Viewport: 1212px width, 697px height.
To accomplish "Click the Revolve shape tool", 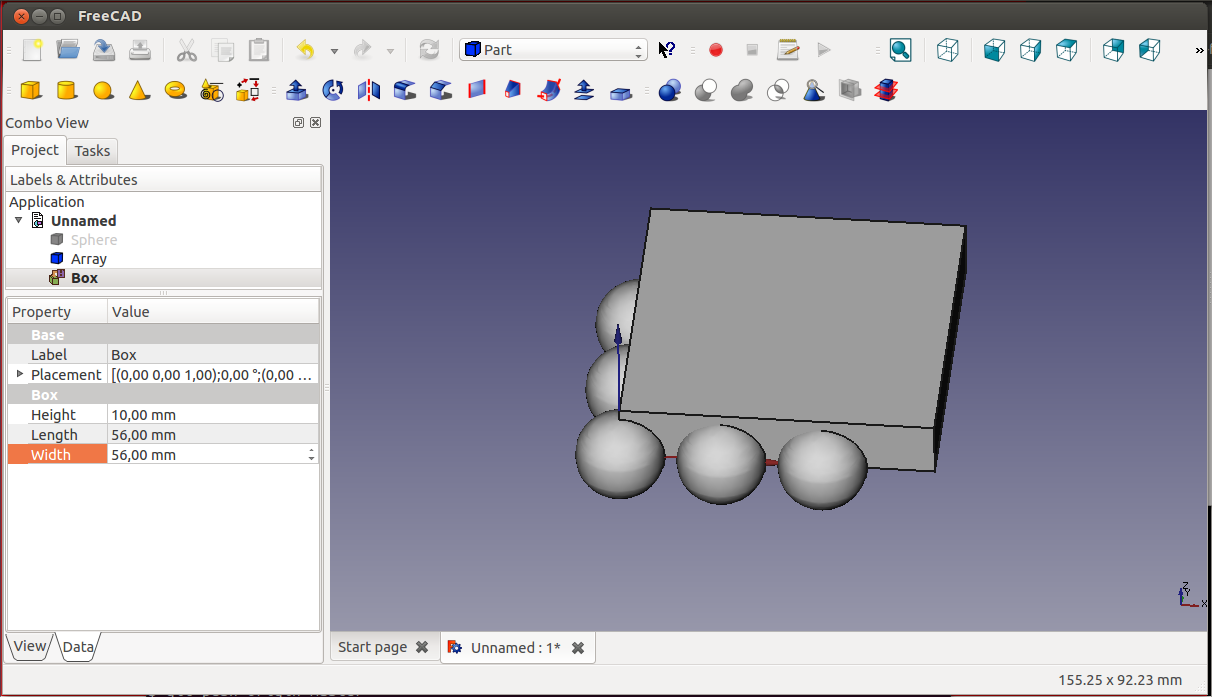I will (333, 91).
